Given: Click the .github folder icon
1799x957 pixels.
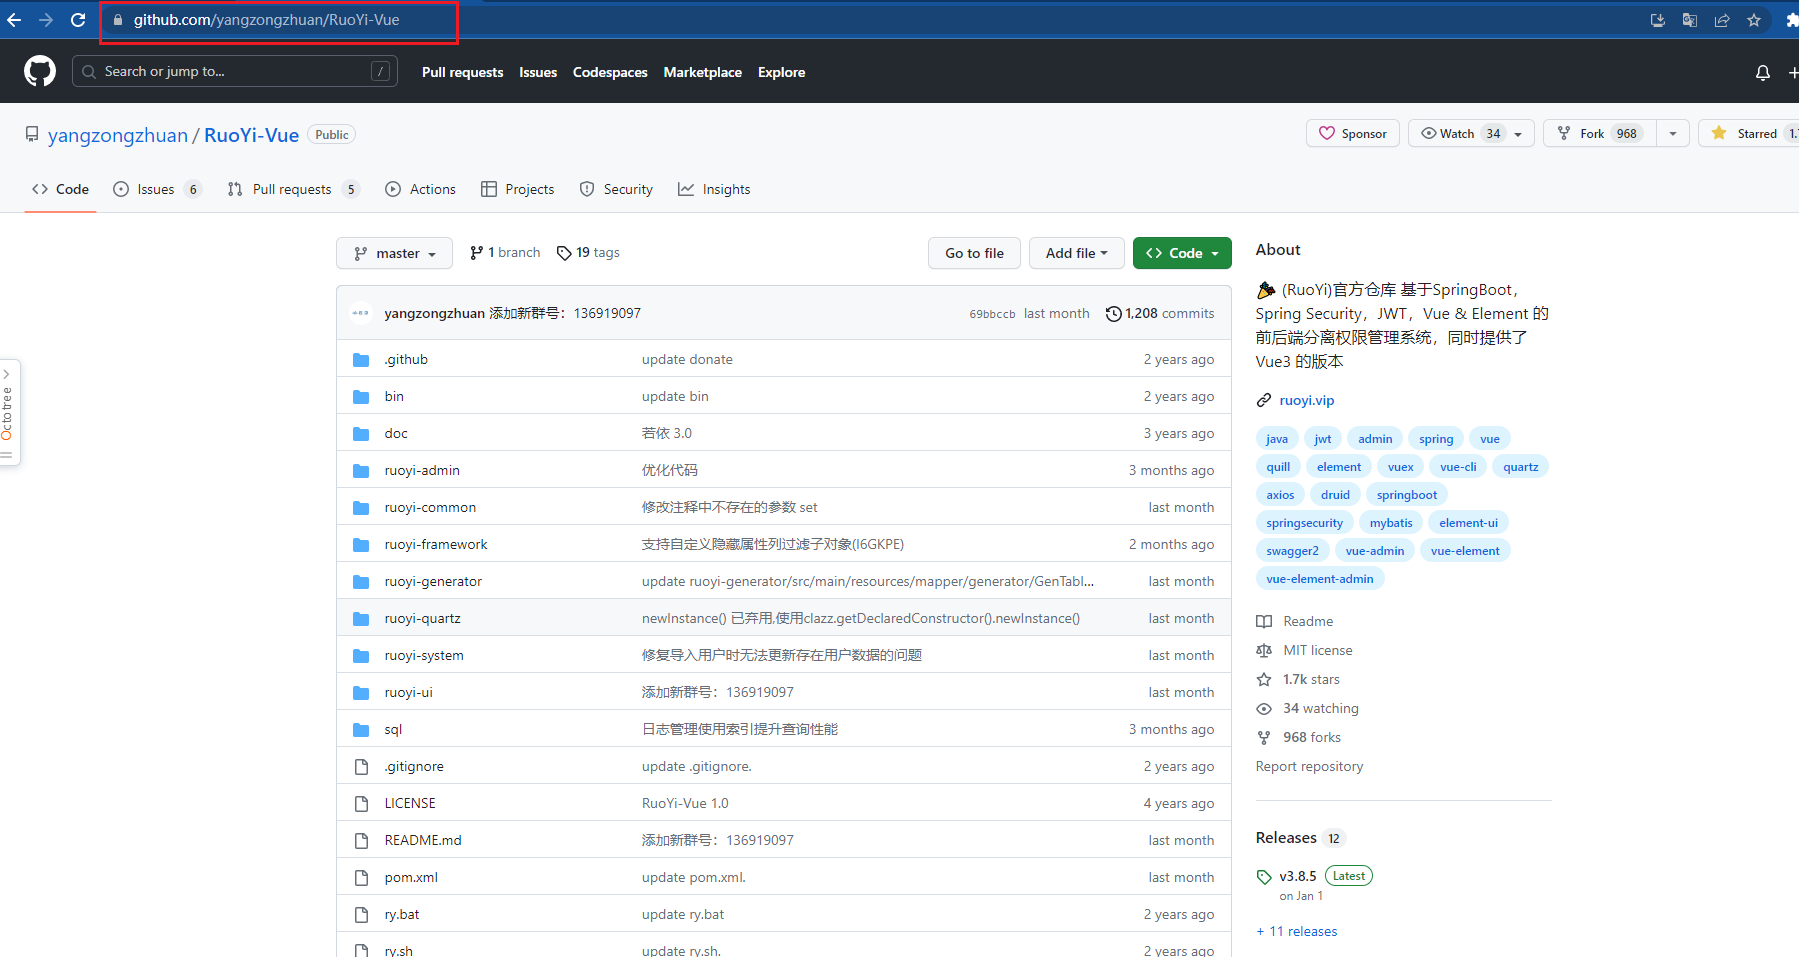Looking at the screenshot, I should click(x=361, y=360).
